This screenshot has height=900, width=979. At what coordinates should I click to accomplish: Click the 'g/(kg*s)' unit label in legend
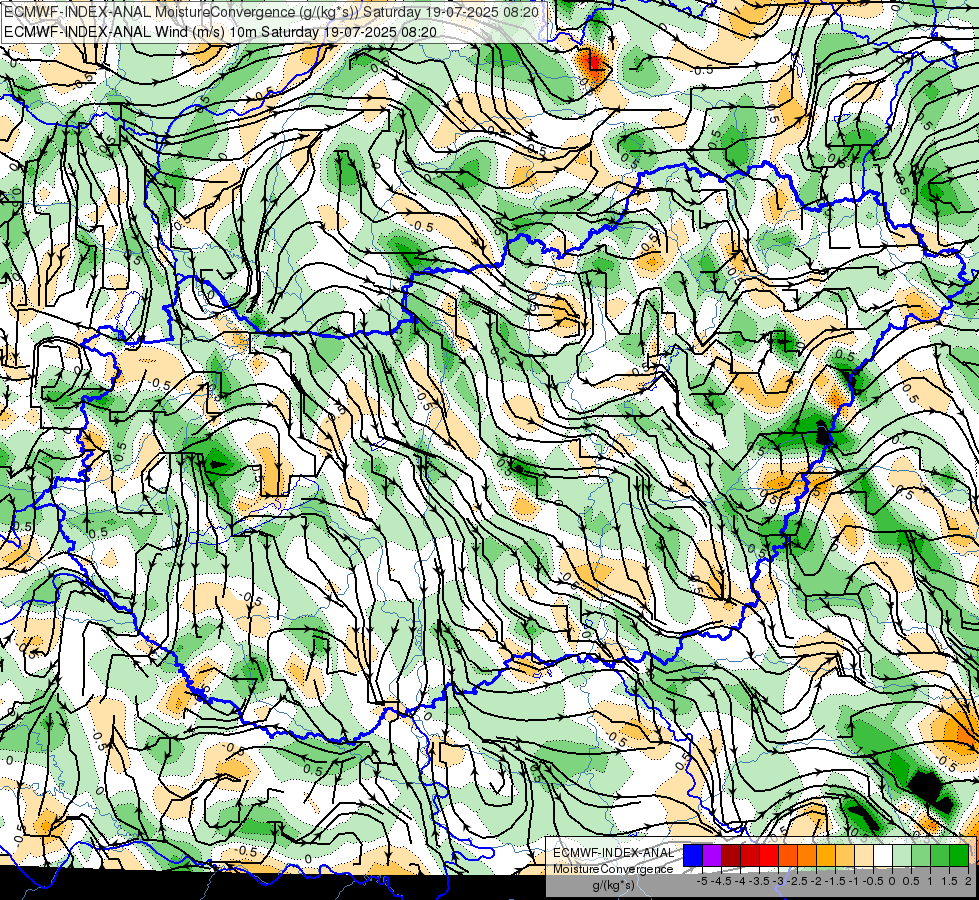(x=613, y=886)
